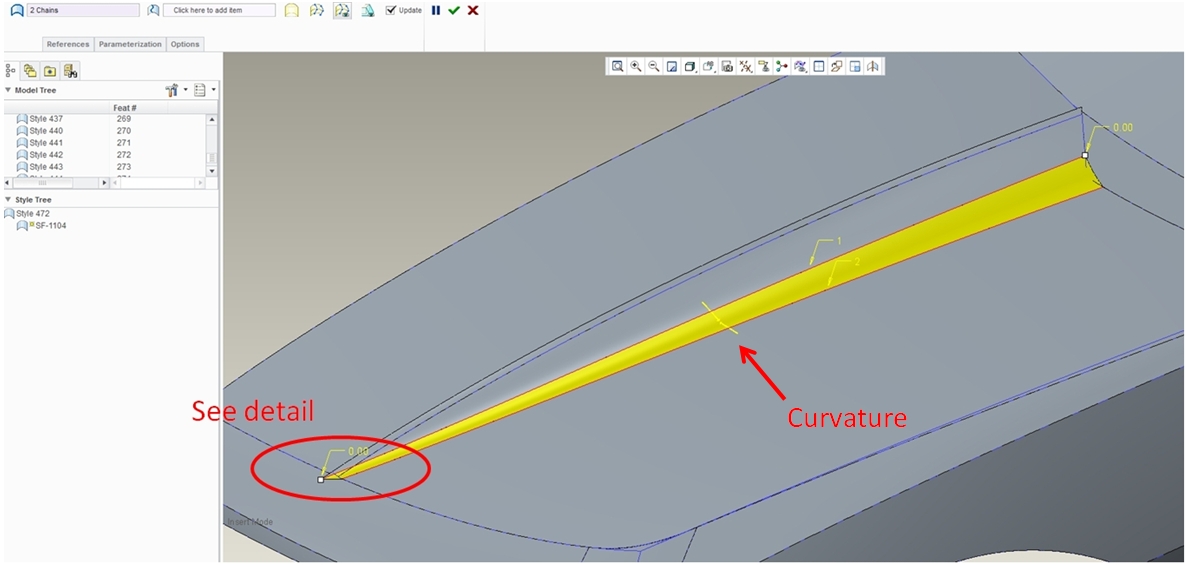Open the datum display filters icon

[745, 67]
